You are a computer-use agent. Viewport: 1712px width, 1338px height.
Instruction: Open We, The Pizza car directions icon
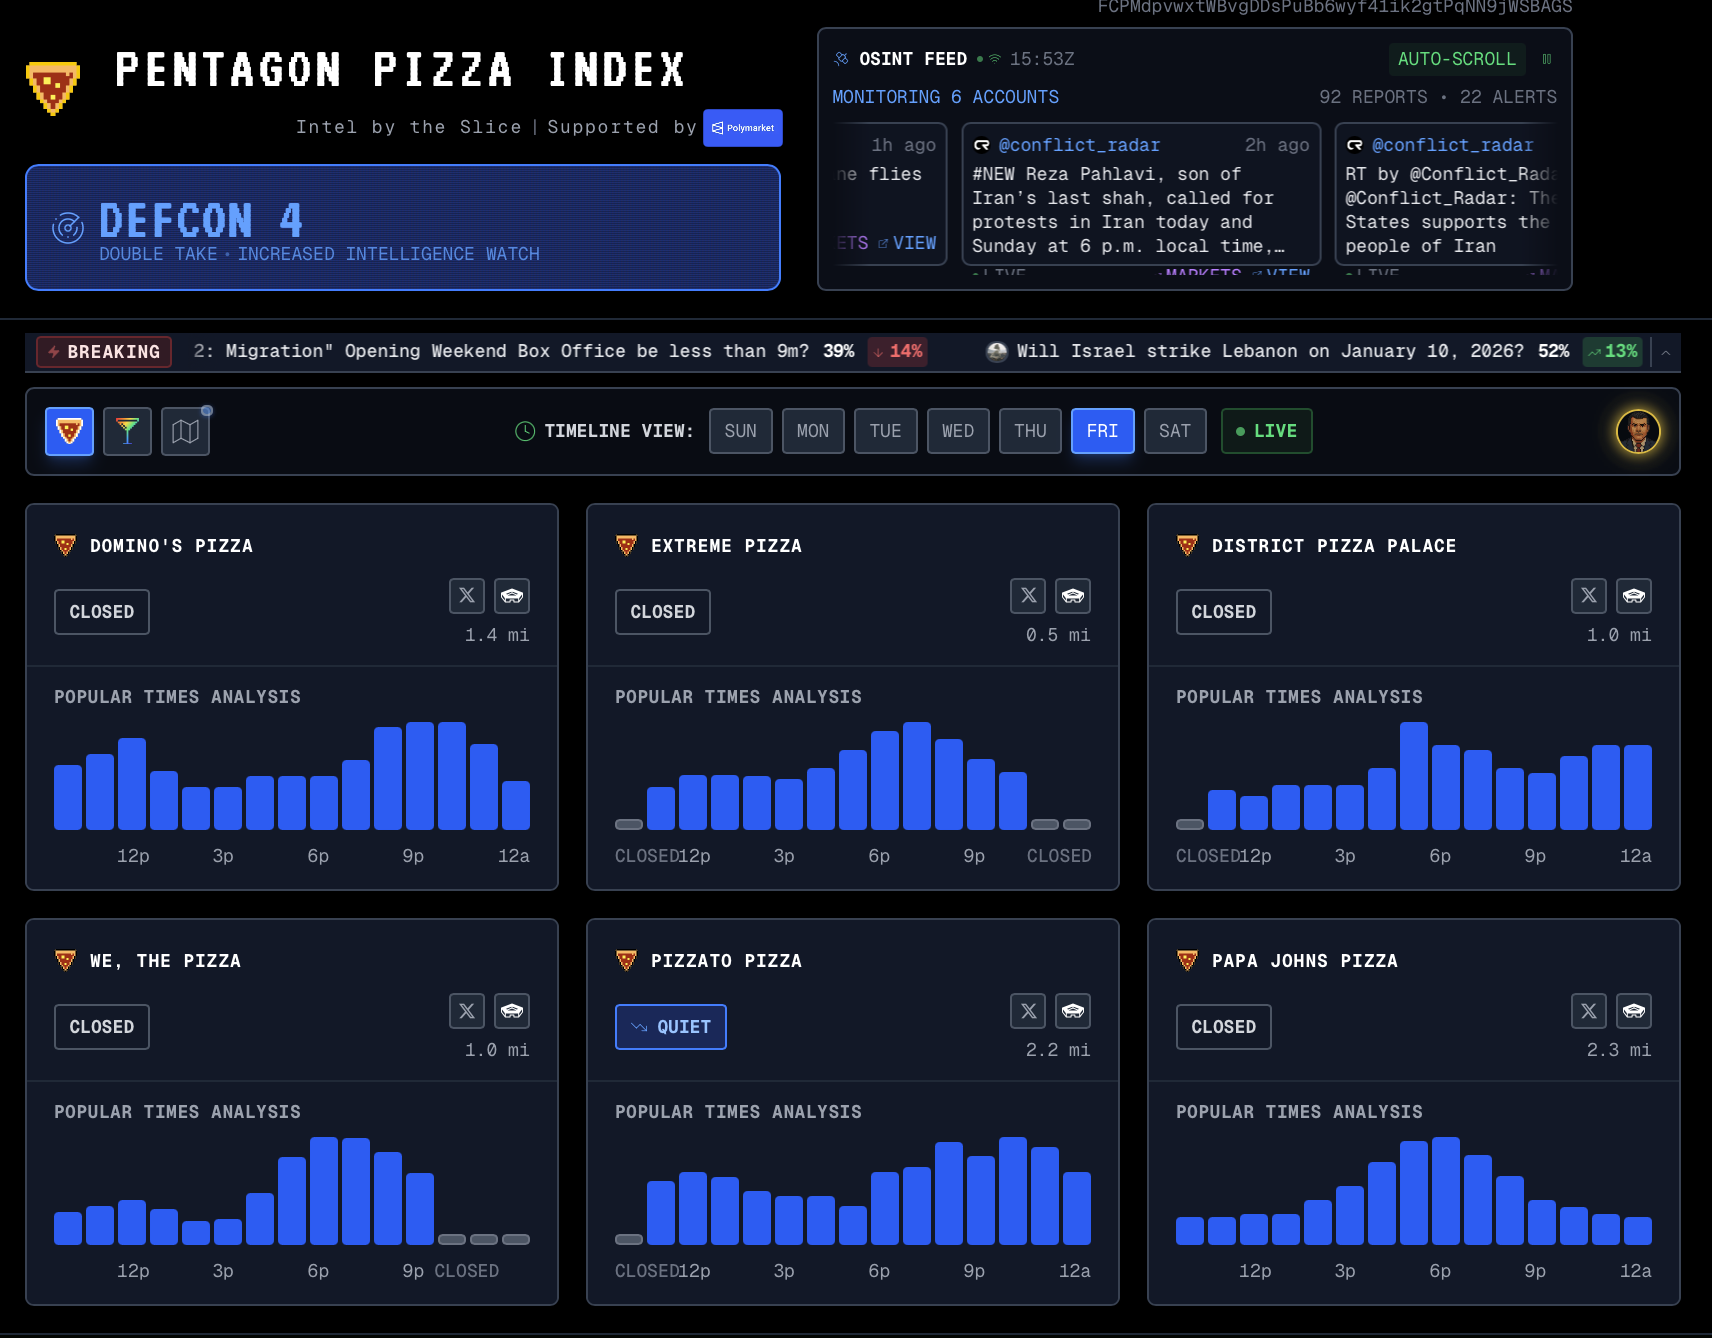512,1011
